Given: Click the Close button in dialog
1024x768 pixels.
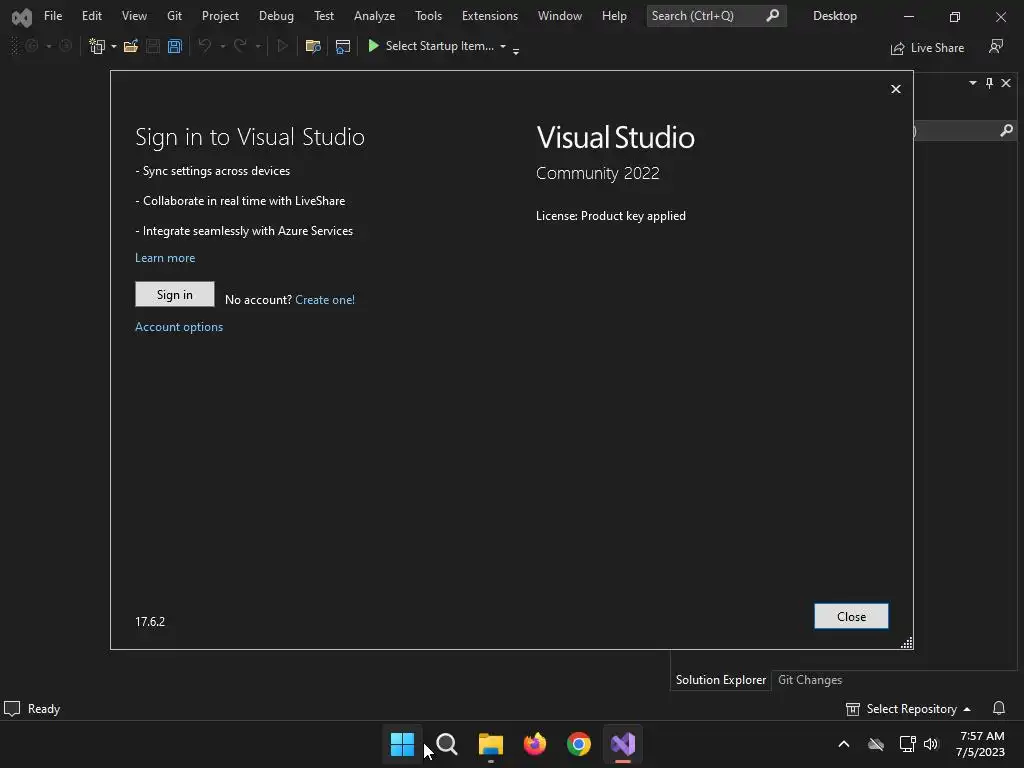Looking at the screenshot, I should click(851, 616).
